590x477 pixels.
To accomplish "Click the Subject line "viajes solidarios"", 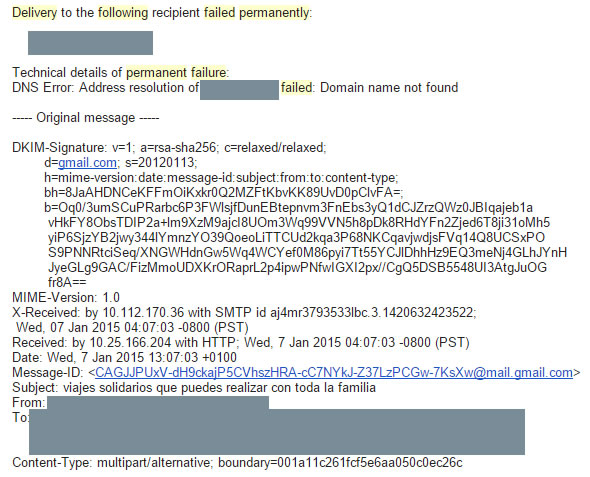I will click(x=194, y=387).
